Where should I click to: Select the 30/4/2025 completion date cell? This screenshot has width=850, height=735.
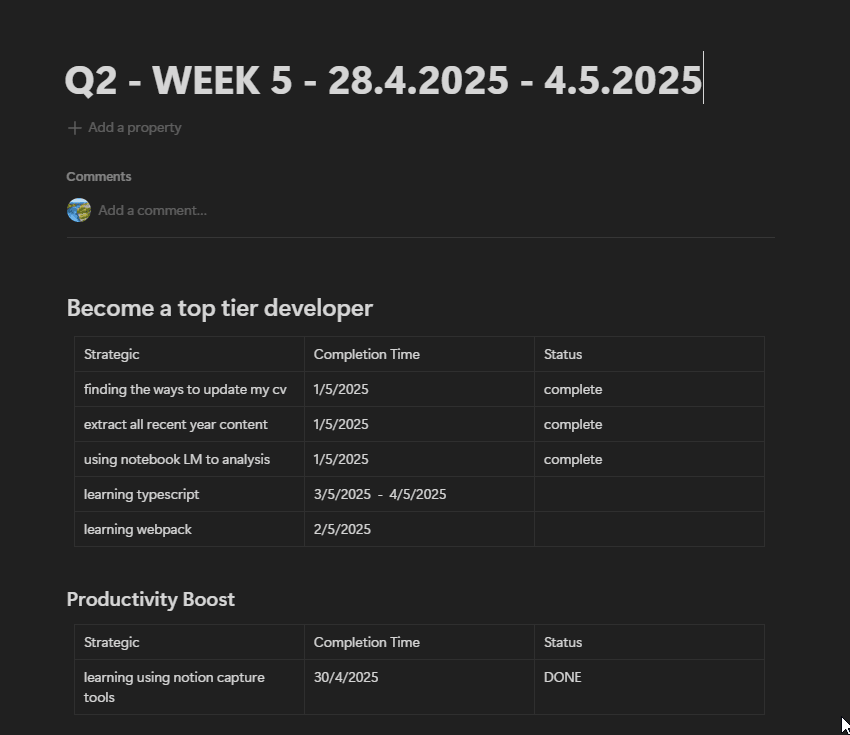(x=346, y=677)
